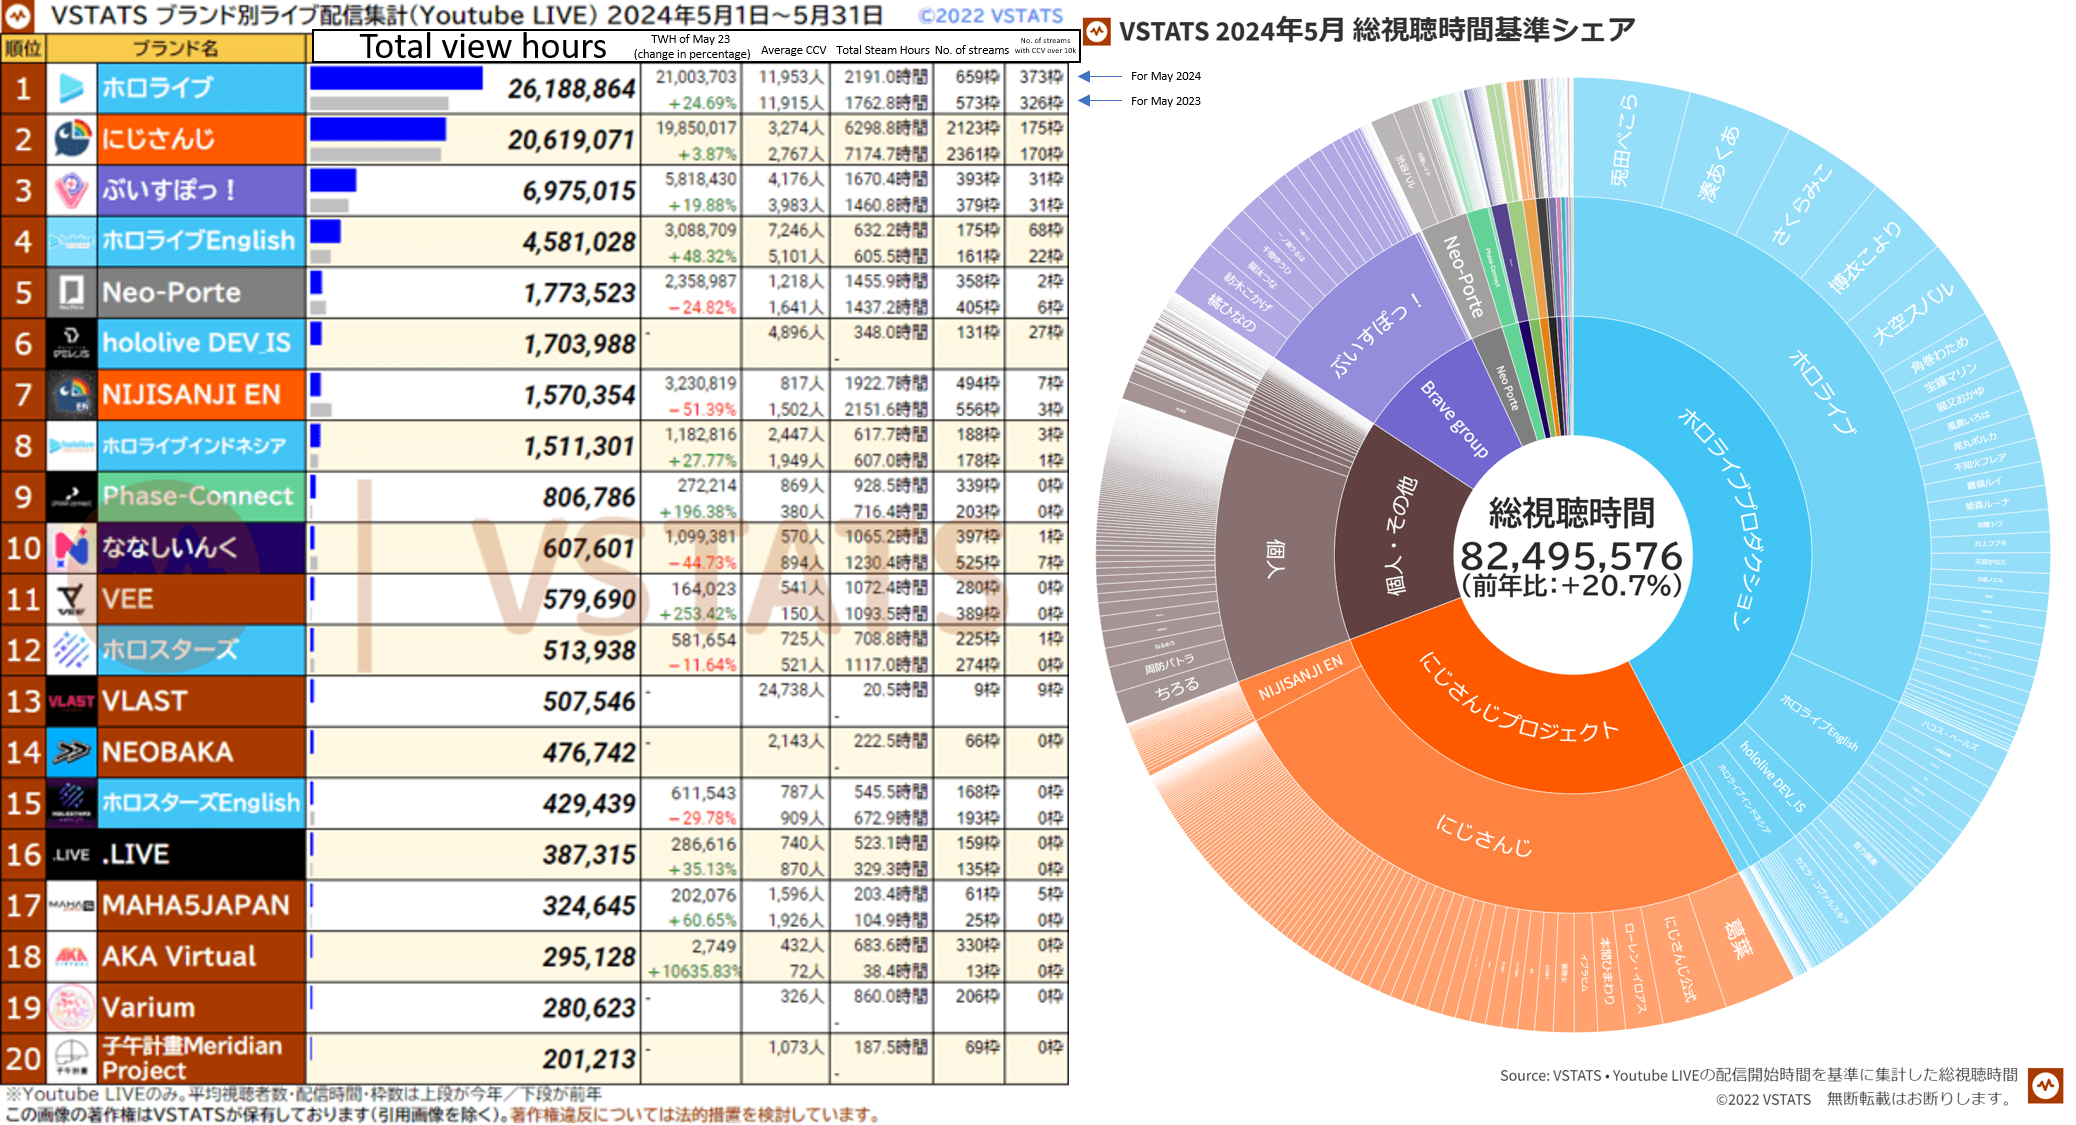Viewport: 2076px width, 1125px height.
Task: Click the さくらみこ segment in the chart
Action: (1801, 204)
